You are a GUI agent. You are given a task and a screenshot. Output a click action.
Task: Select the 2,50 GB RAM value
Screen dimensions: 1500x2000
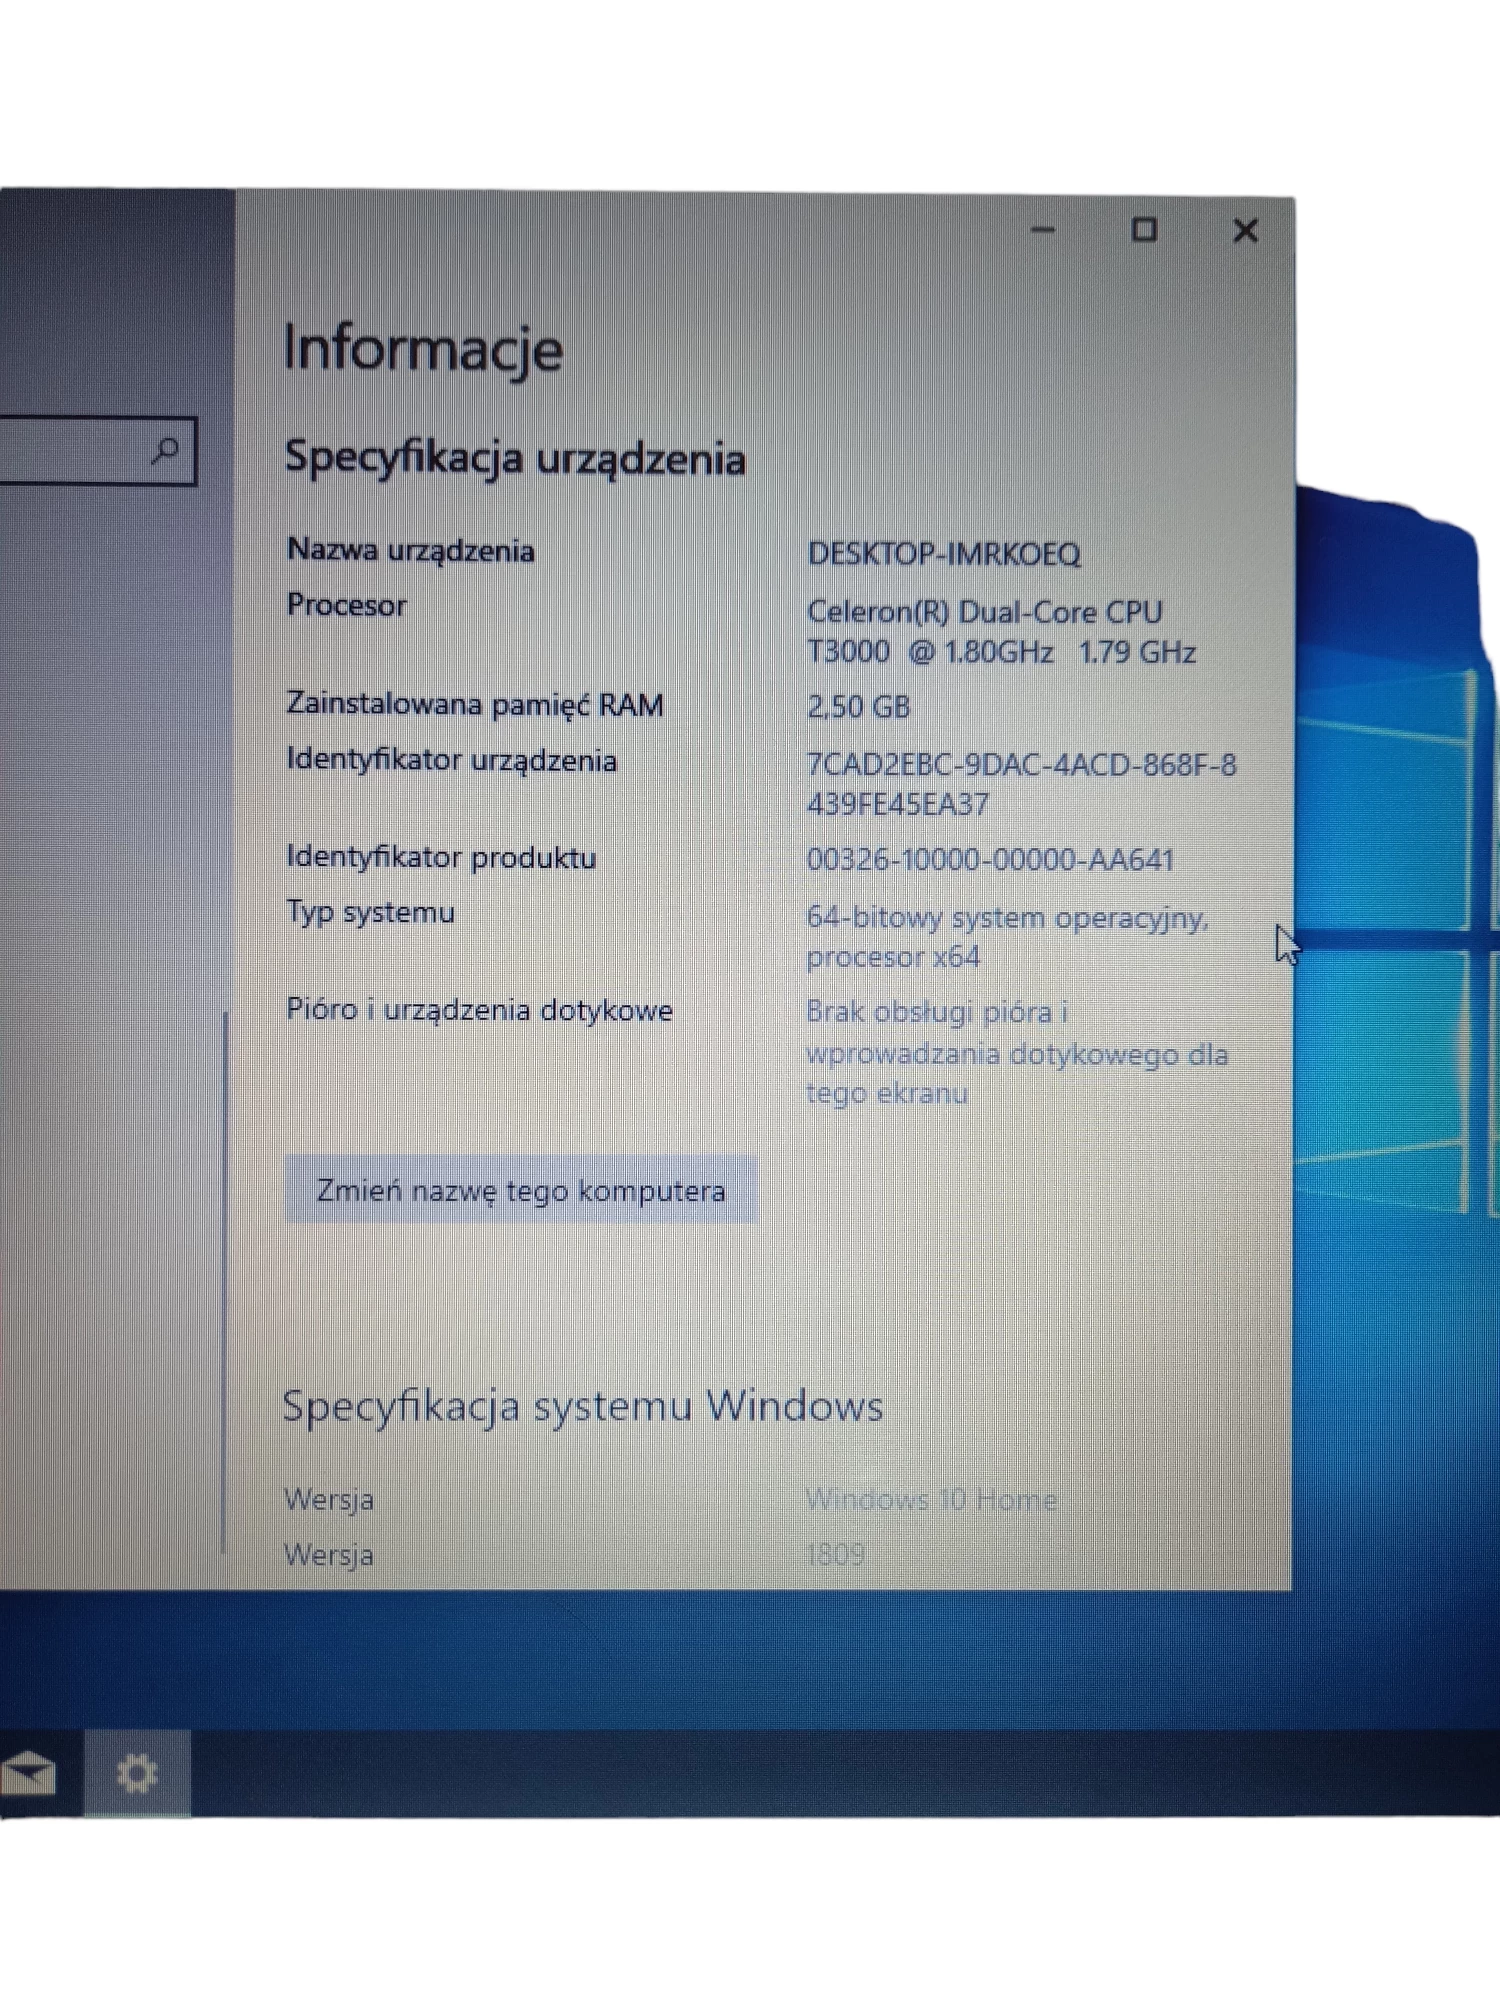pos(858,707)
